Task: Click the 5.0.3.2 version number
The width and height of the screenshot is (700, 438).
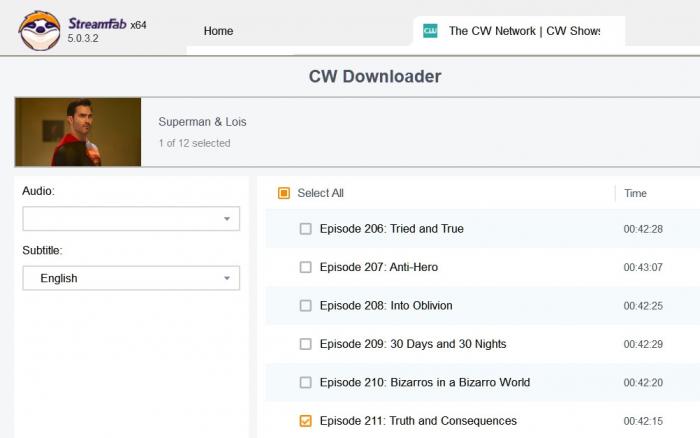Action: (x=83, y=38)
